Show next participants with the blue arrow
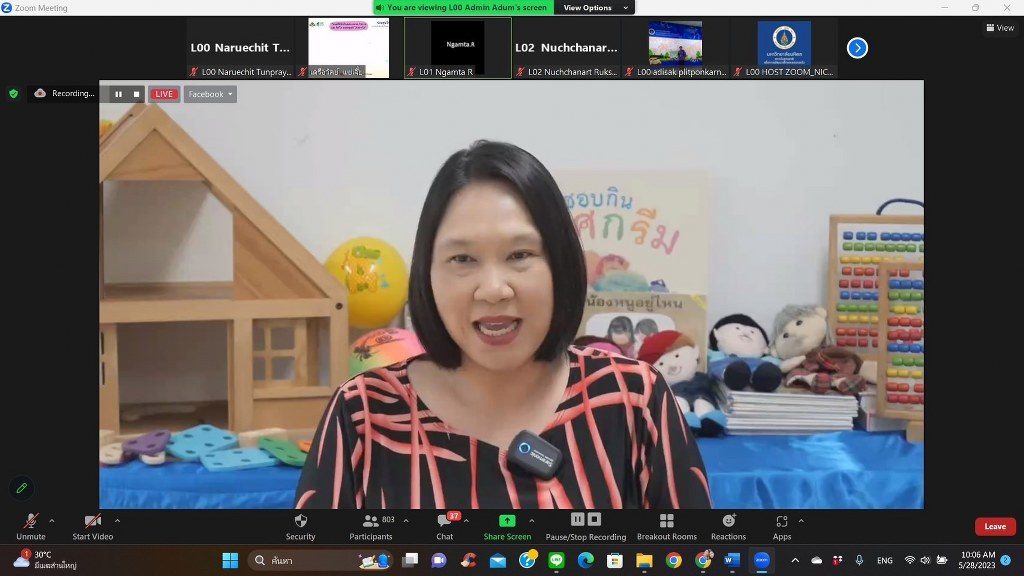 857,47
